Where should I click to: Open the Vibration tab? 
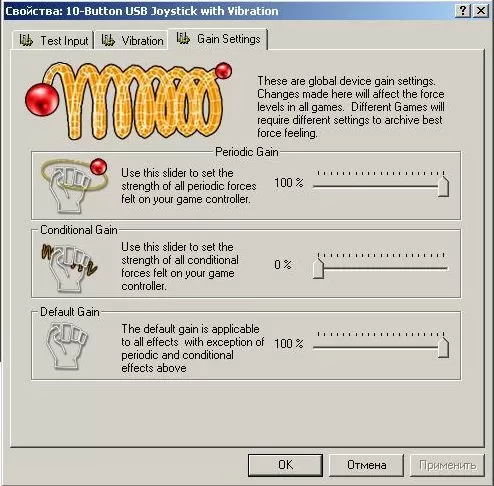tap(131, 40)
